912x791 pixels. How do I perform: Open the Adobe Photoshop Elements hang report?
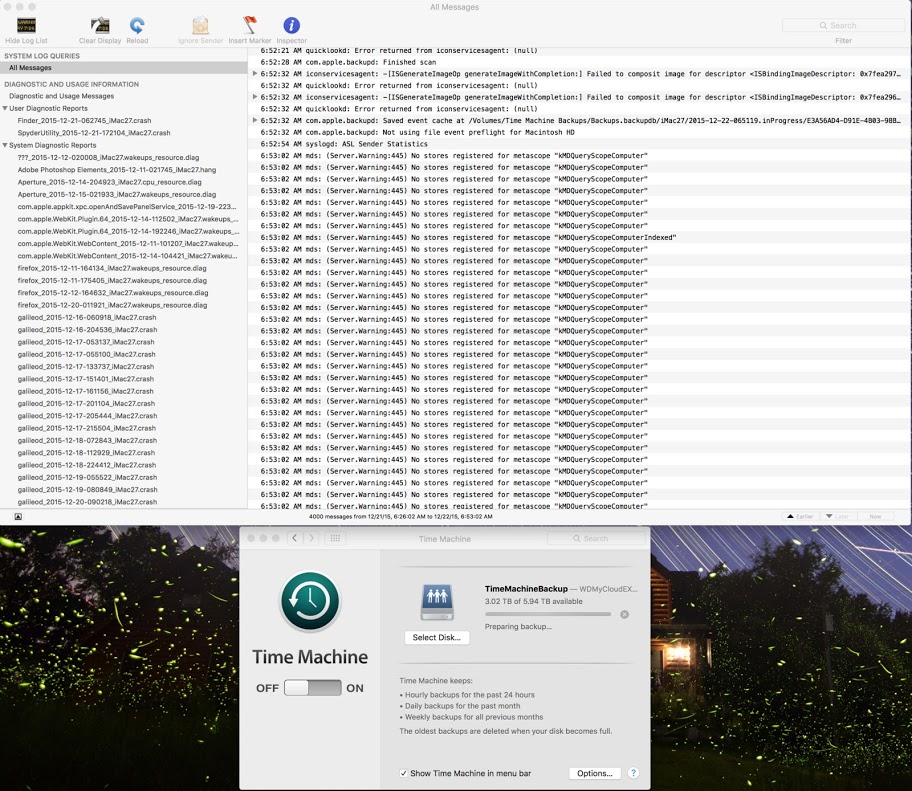[117, 170]
